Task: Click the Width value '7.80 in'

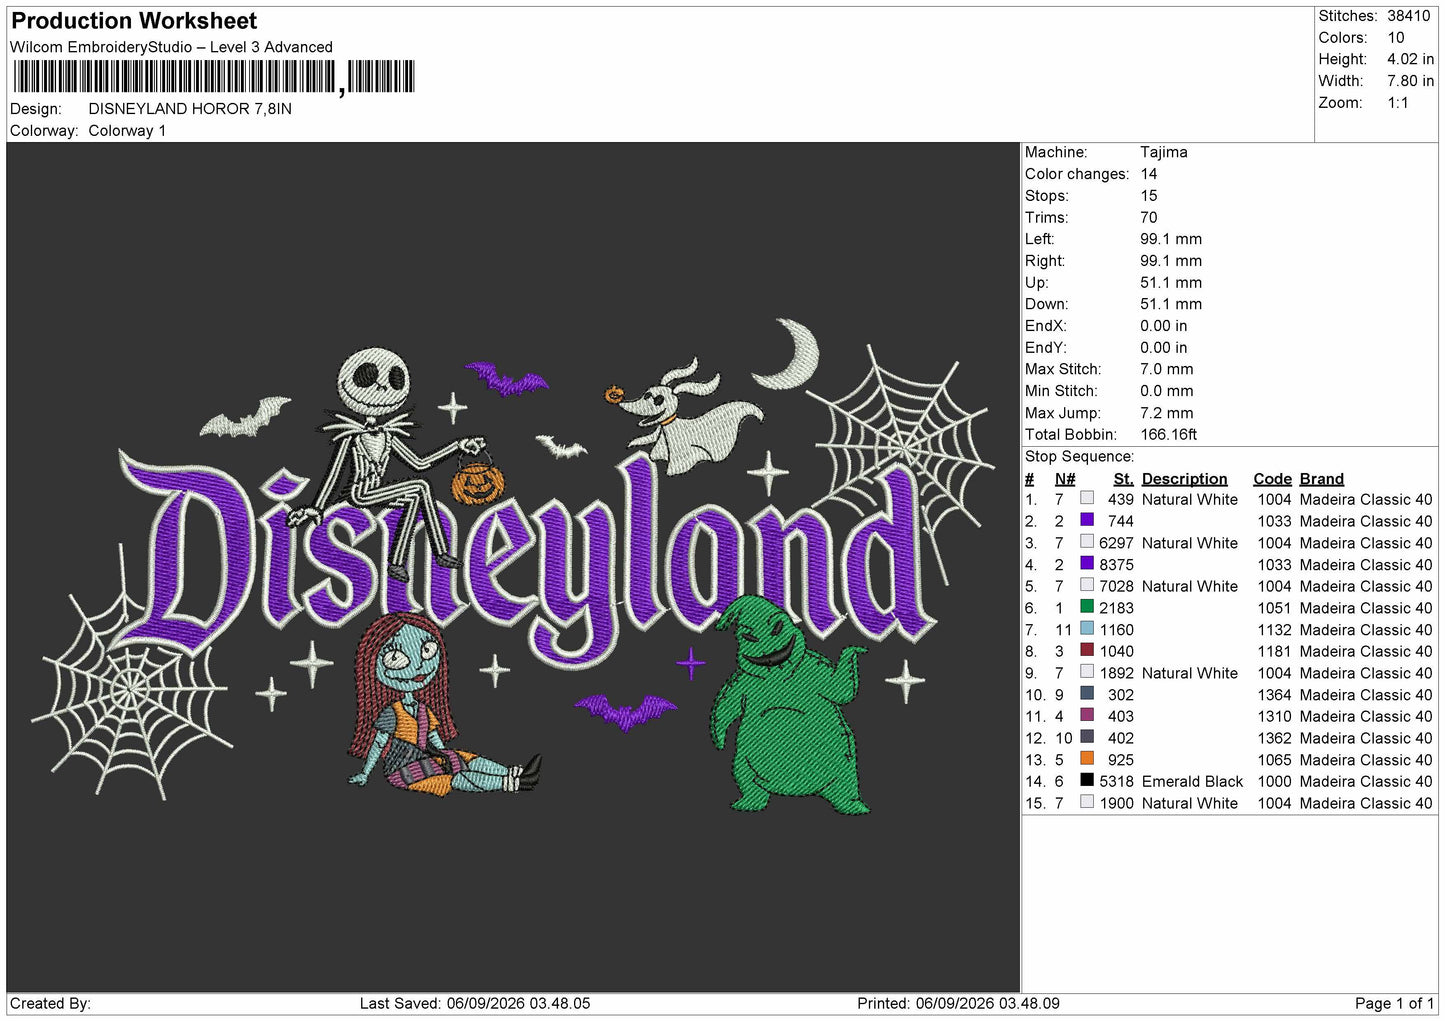Action: click(x=1410, y=81)
